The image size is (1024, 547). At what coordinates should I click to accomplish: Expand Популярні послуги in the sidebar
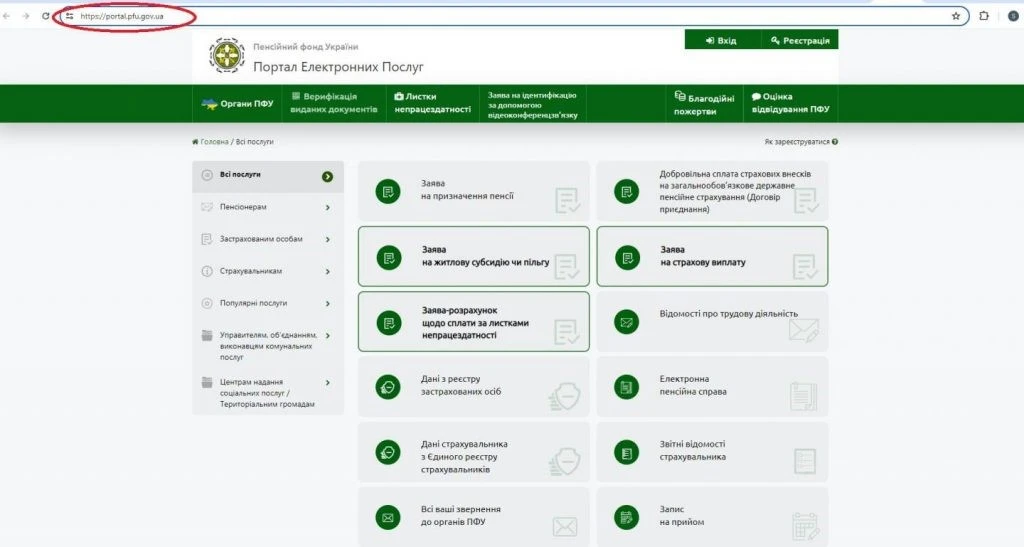pyautogui.click(x=267, y=303)
